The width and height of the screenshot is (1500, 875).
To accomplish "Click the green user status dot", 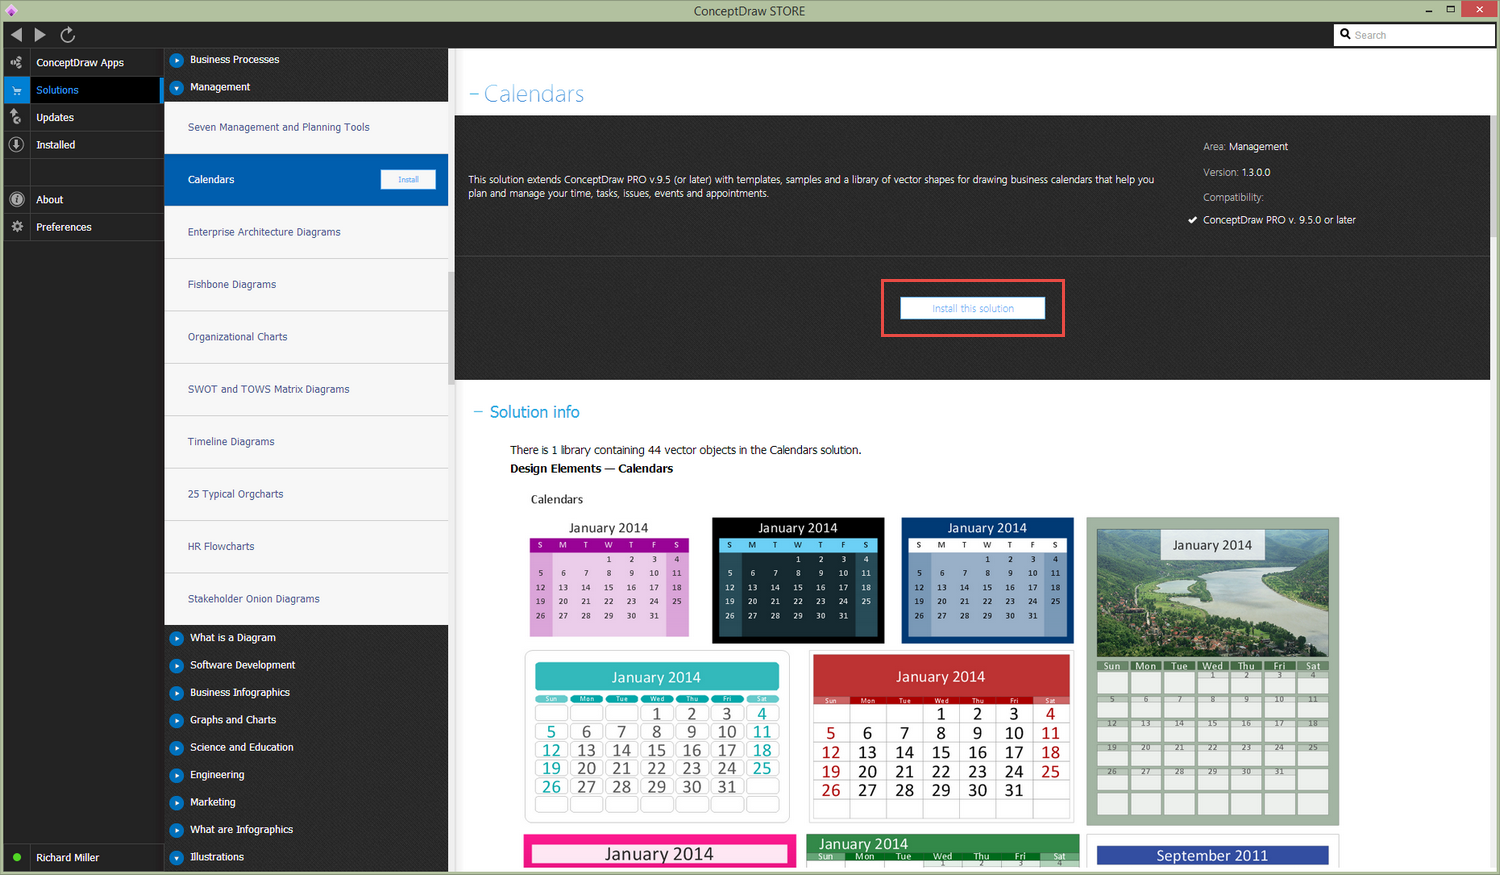I will tap(17, 857).
